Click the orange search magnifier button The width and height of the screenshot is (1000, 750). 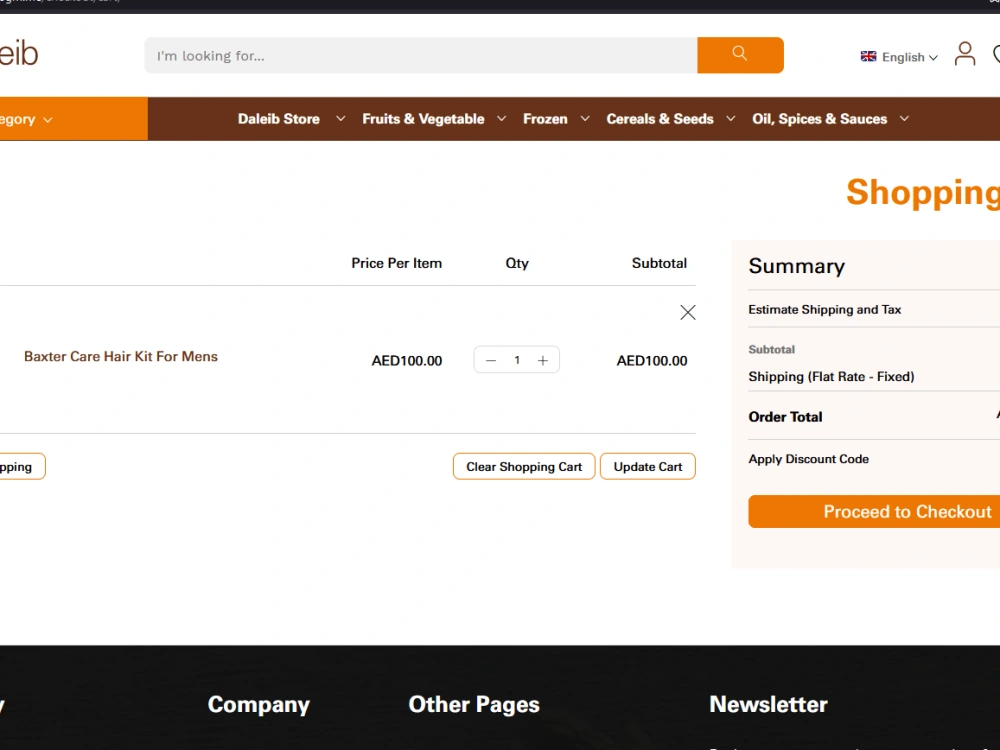[740, 55]
